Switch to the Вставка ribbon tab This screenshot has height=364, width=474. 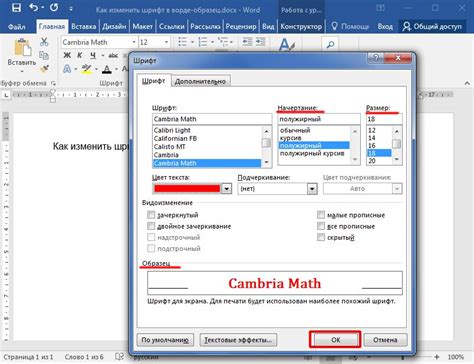click(x=83, y=26)
